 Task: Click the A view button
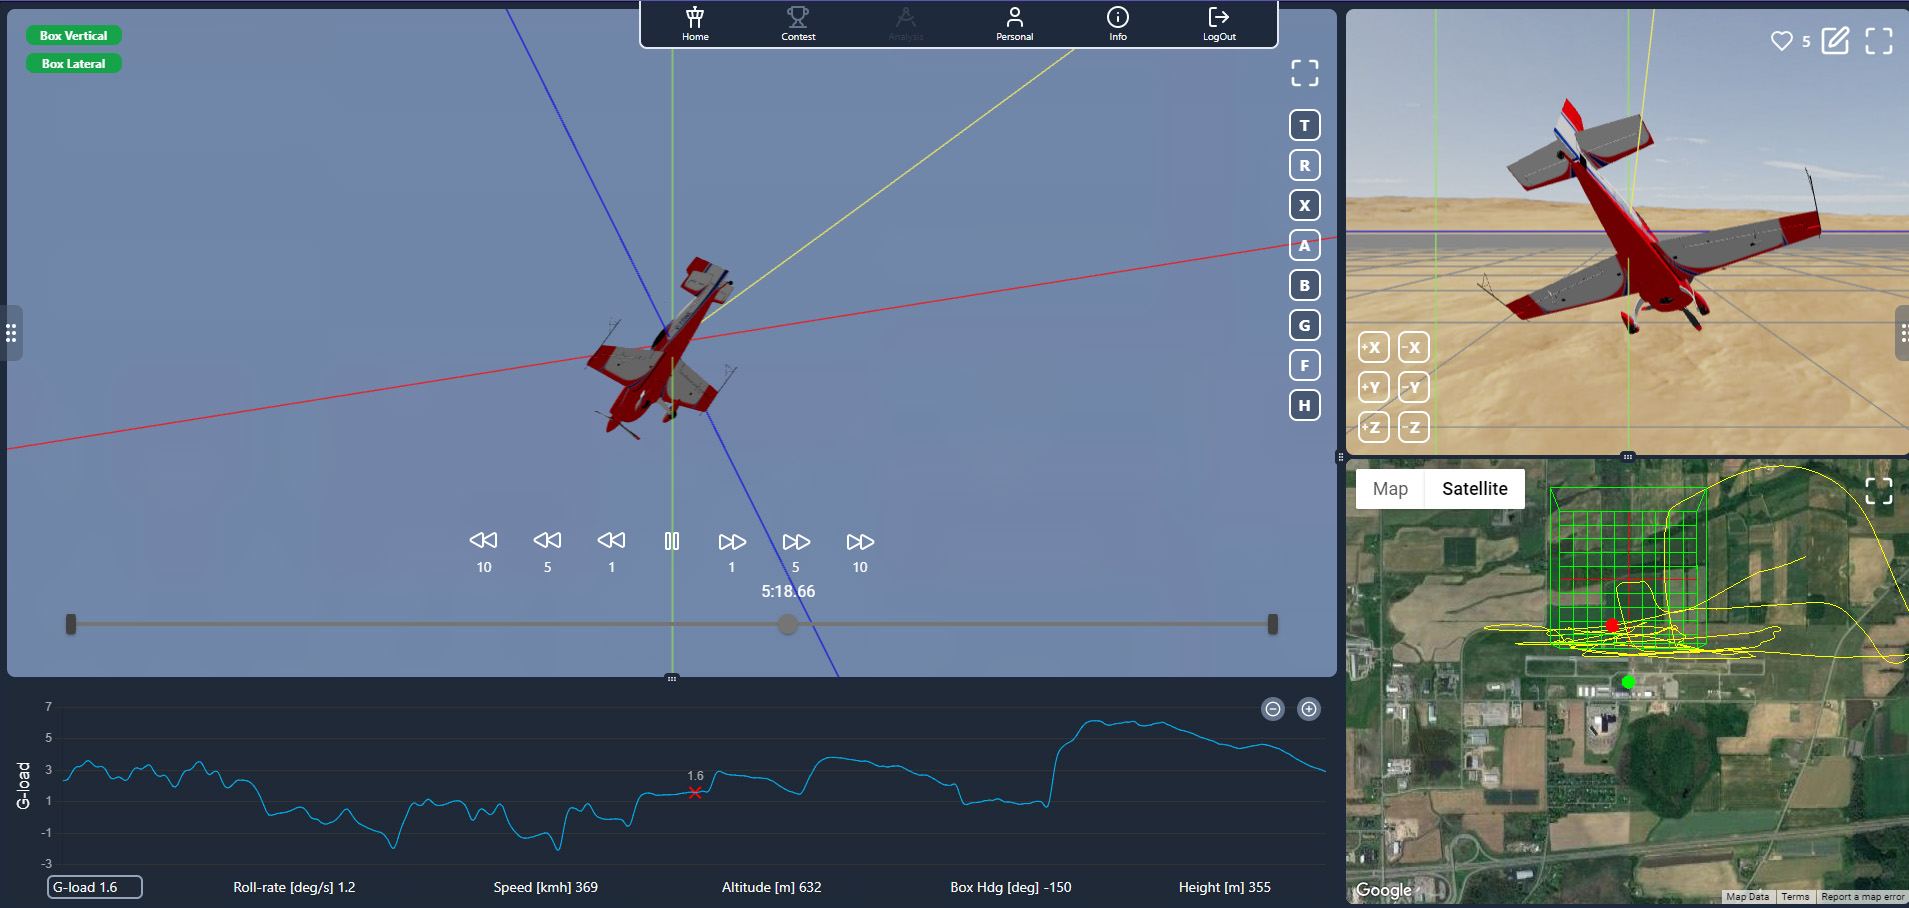coord(1304,245)
